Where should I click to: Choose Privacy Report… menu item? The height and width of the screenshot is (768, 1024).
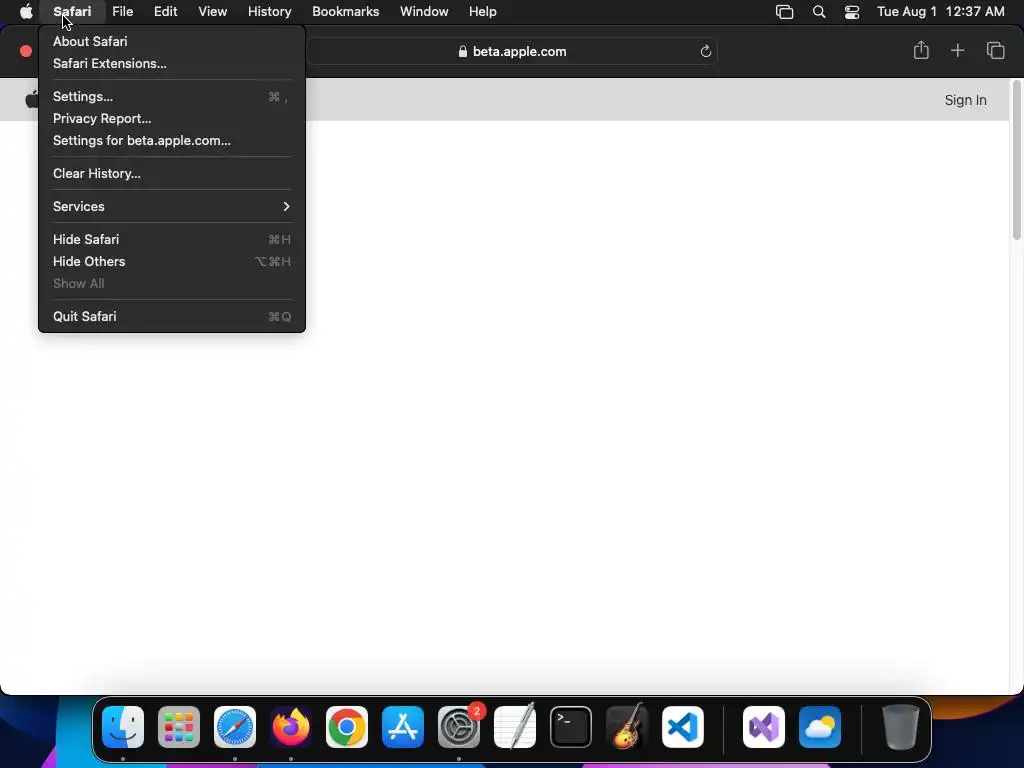[172, 118]
